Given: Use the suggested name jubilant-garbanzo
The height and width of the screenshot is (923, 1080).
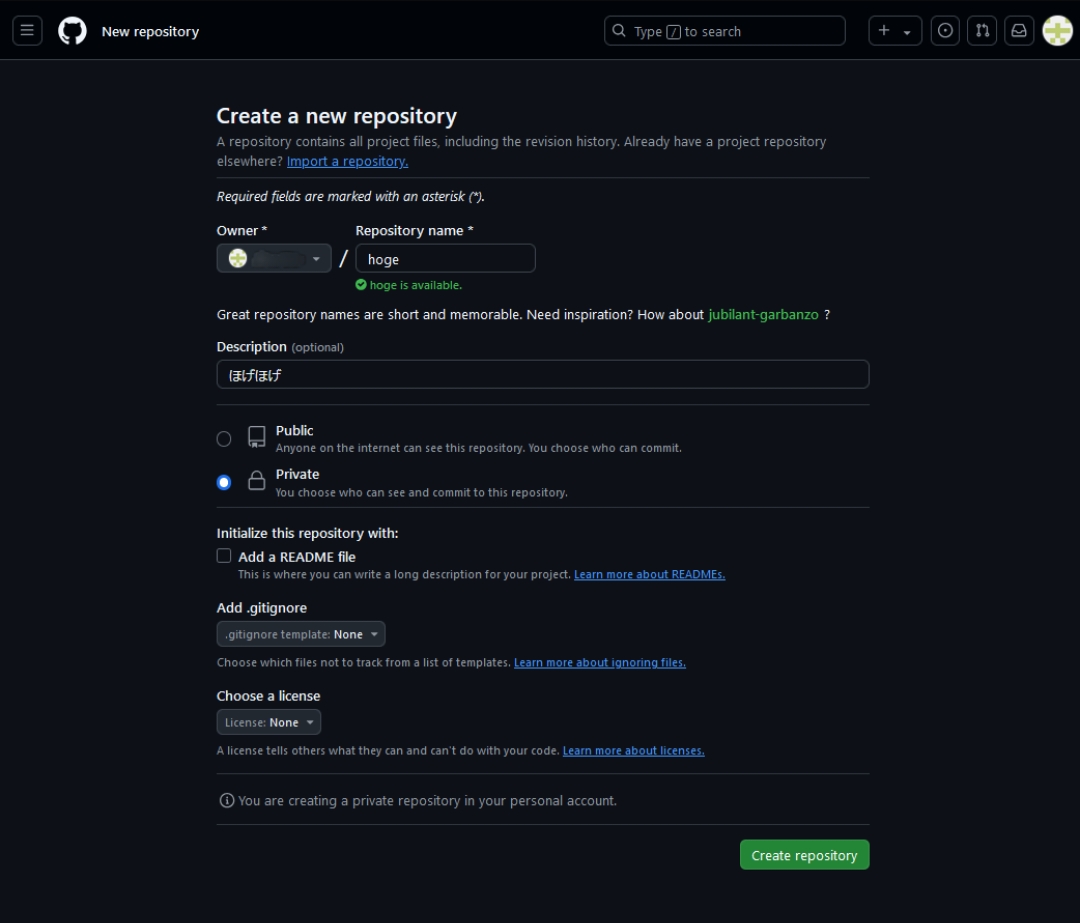Looking at the screenshot, I should click(x=763, y=314).
